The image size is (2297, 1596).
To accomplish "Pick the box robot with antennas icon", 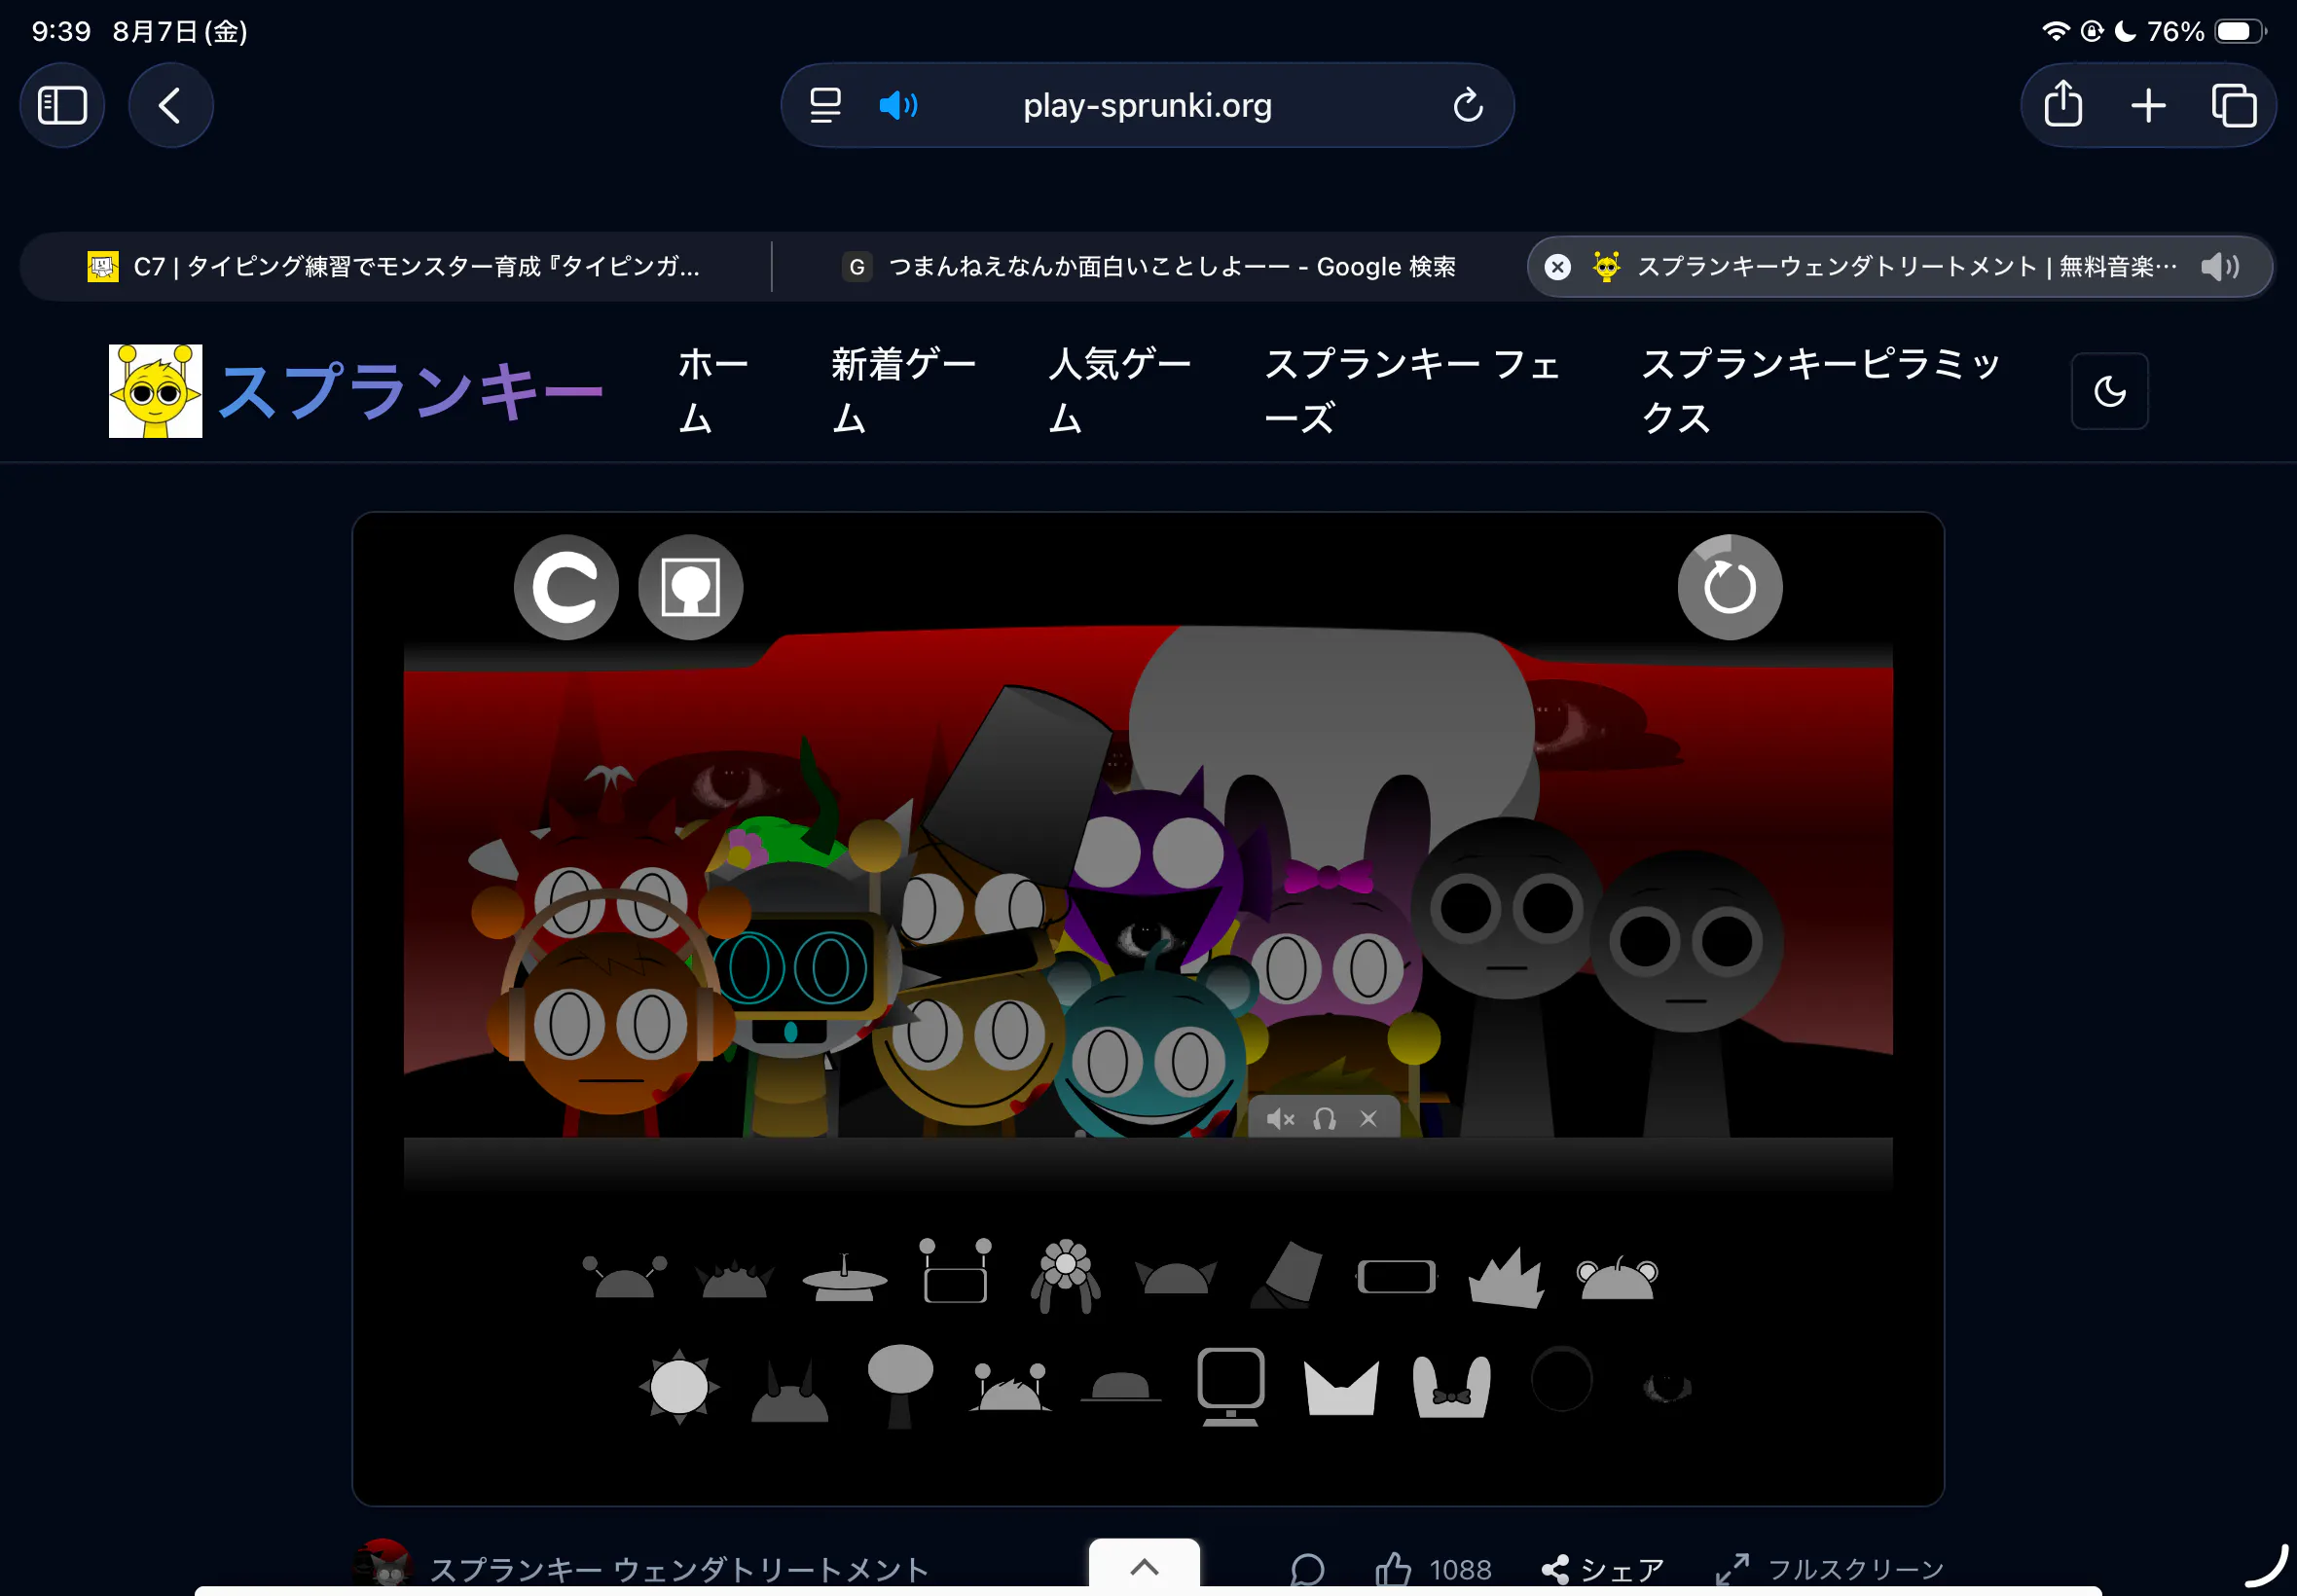I will pyautogui.click(x=955, y=1271).
